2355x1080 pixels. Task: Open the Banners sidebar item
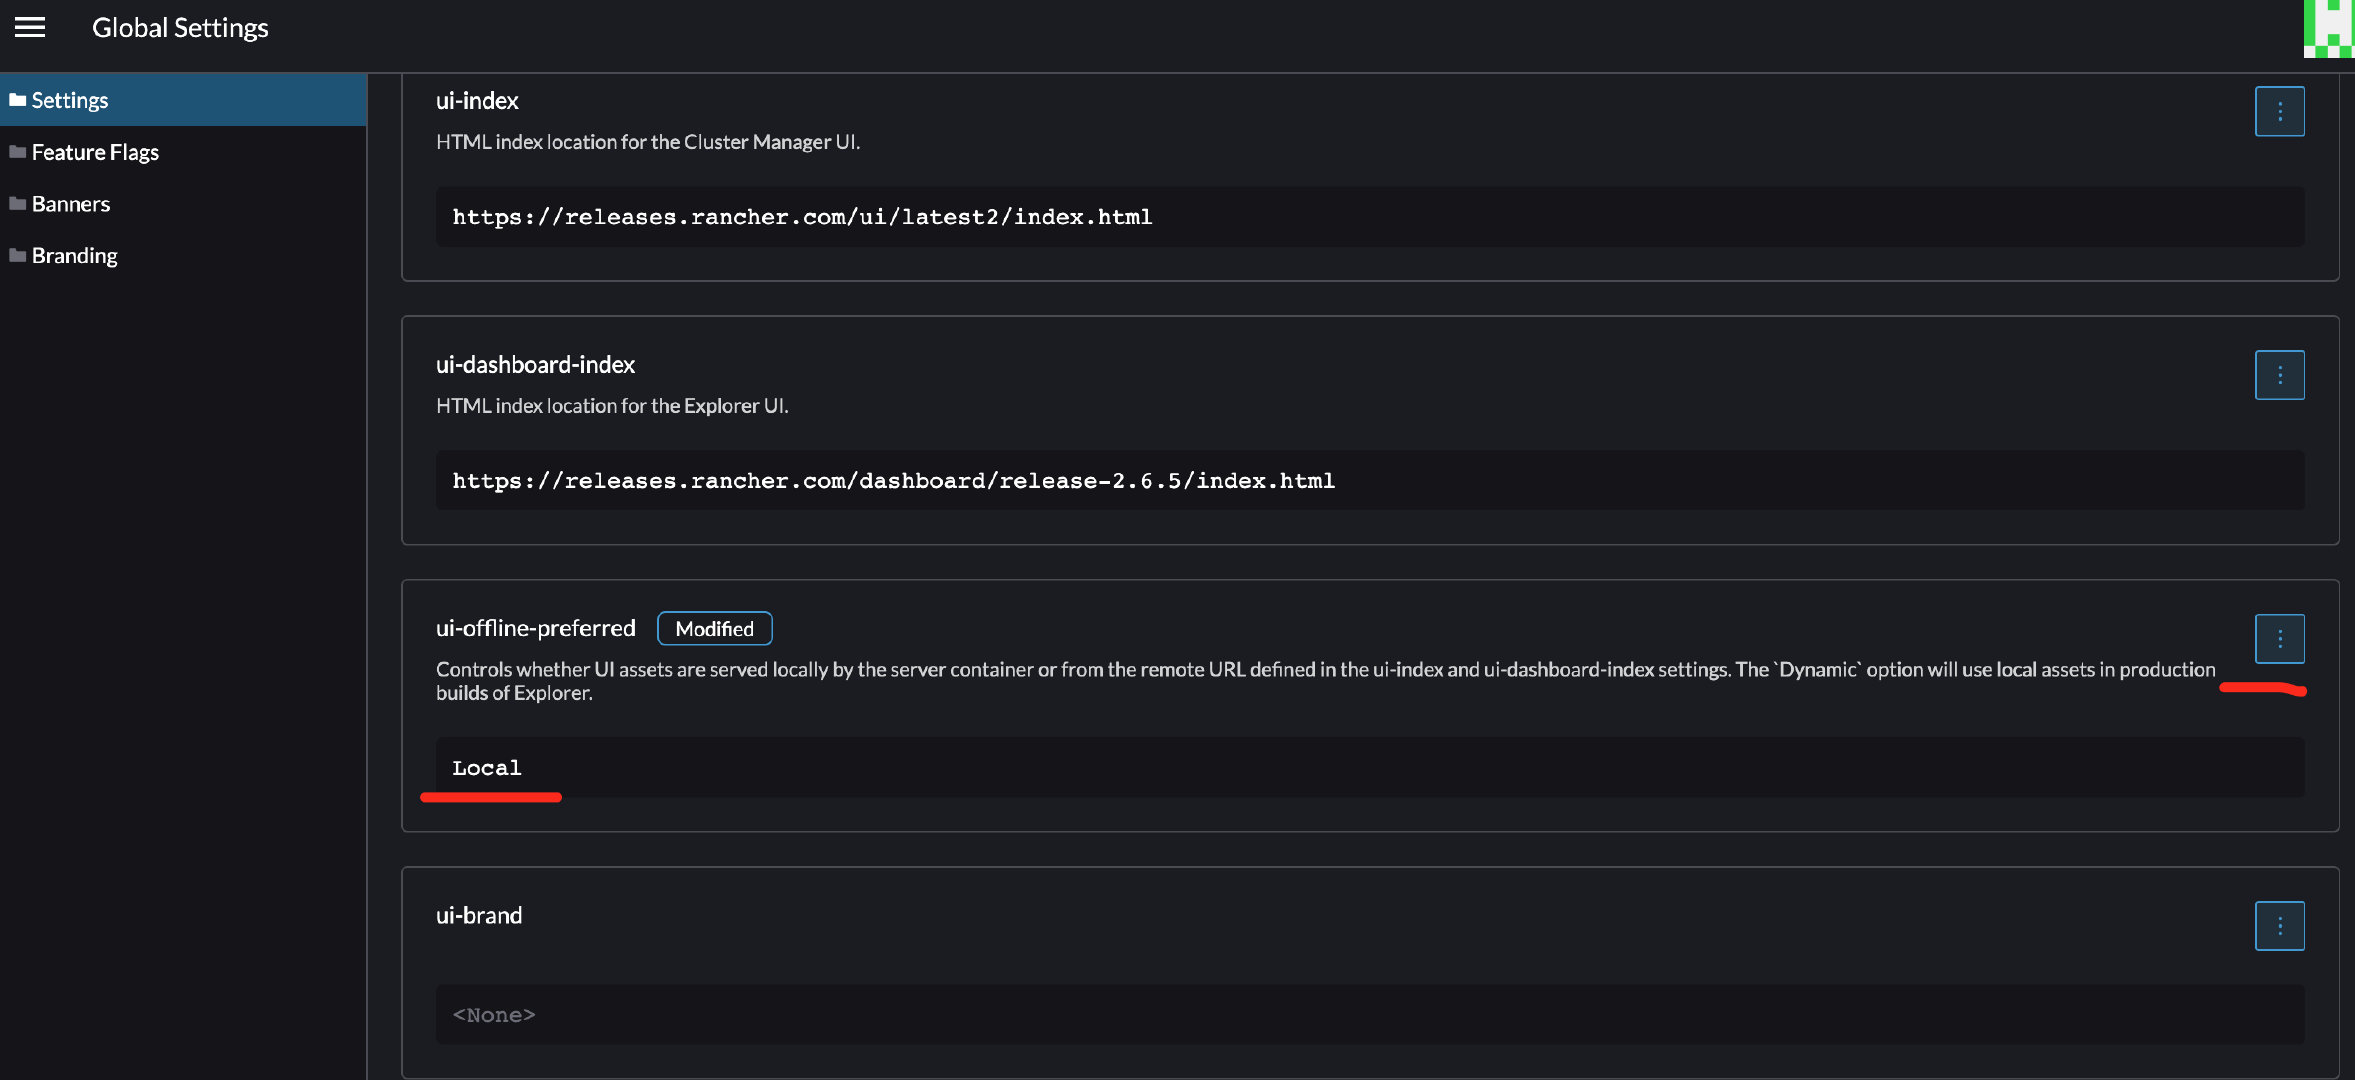click(x=71, y=204)
